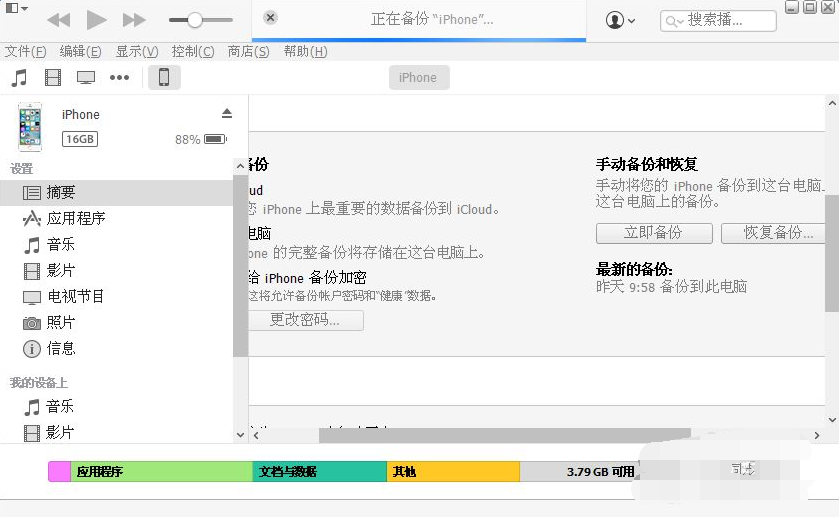Viewport: 839px width, 517px height.
Task: Click the teal 文档与数据 storage segment
Action: click(319, 472)
